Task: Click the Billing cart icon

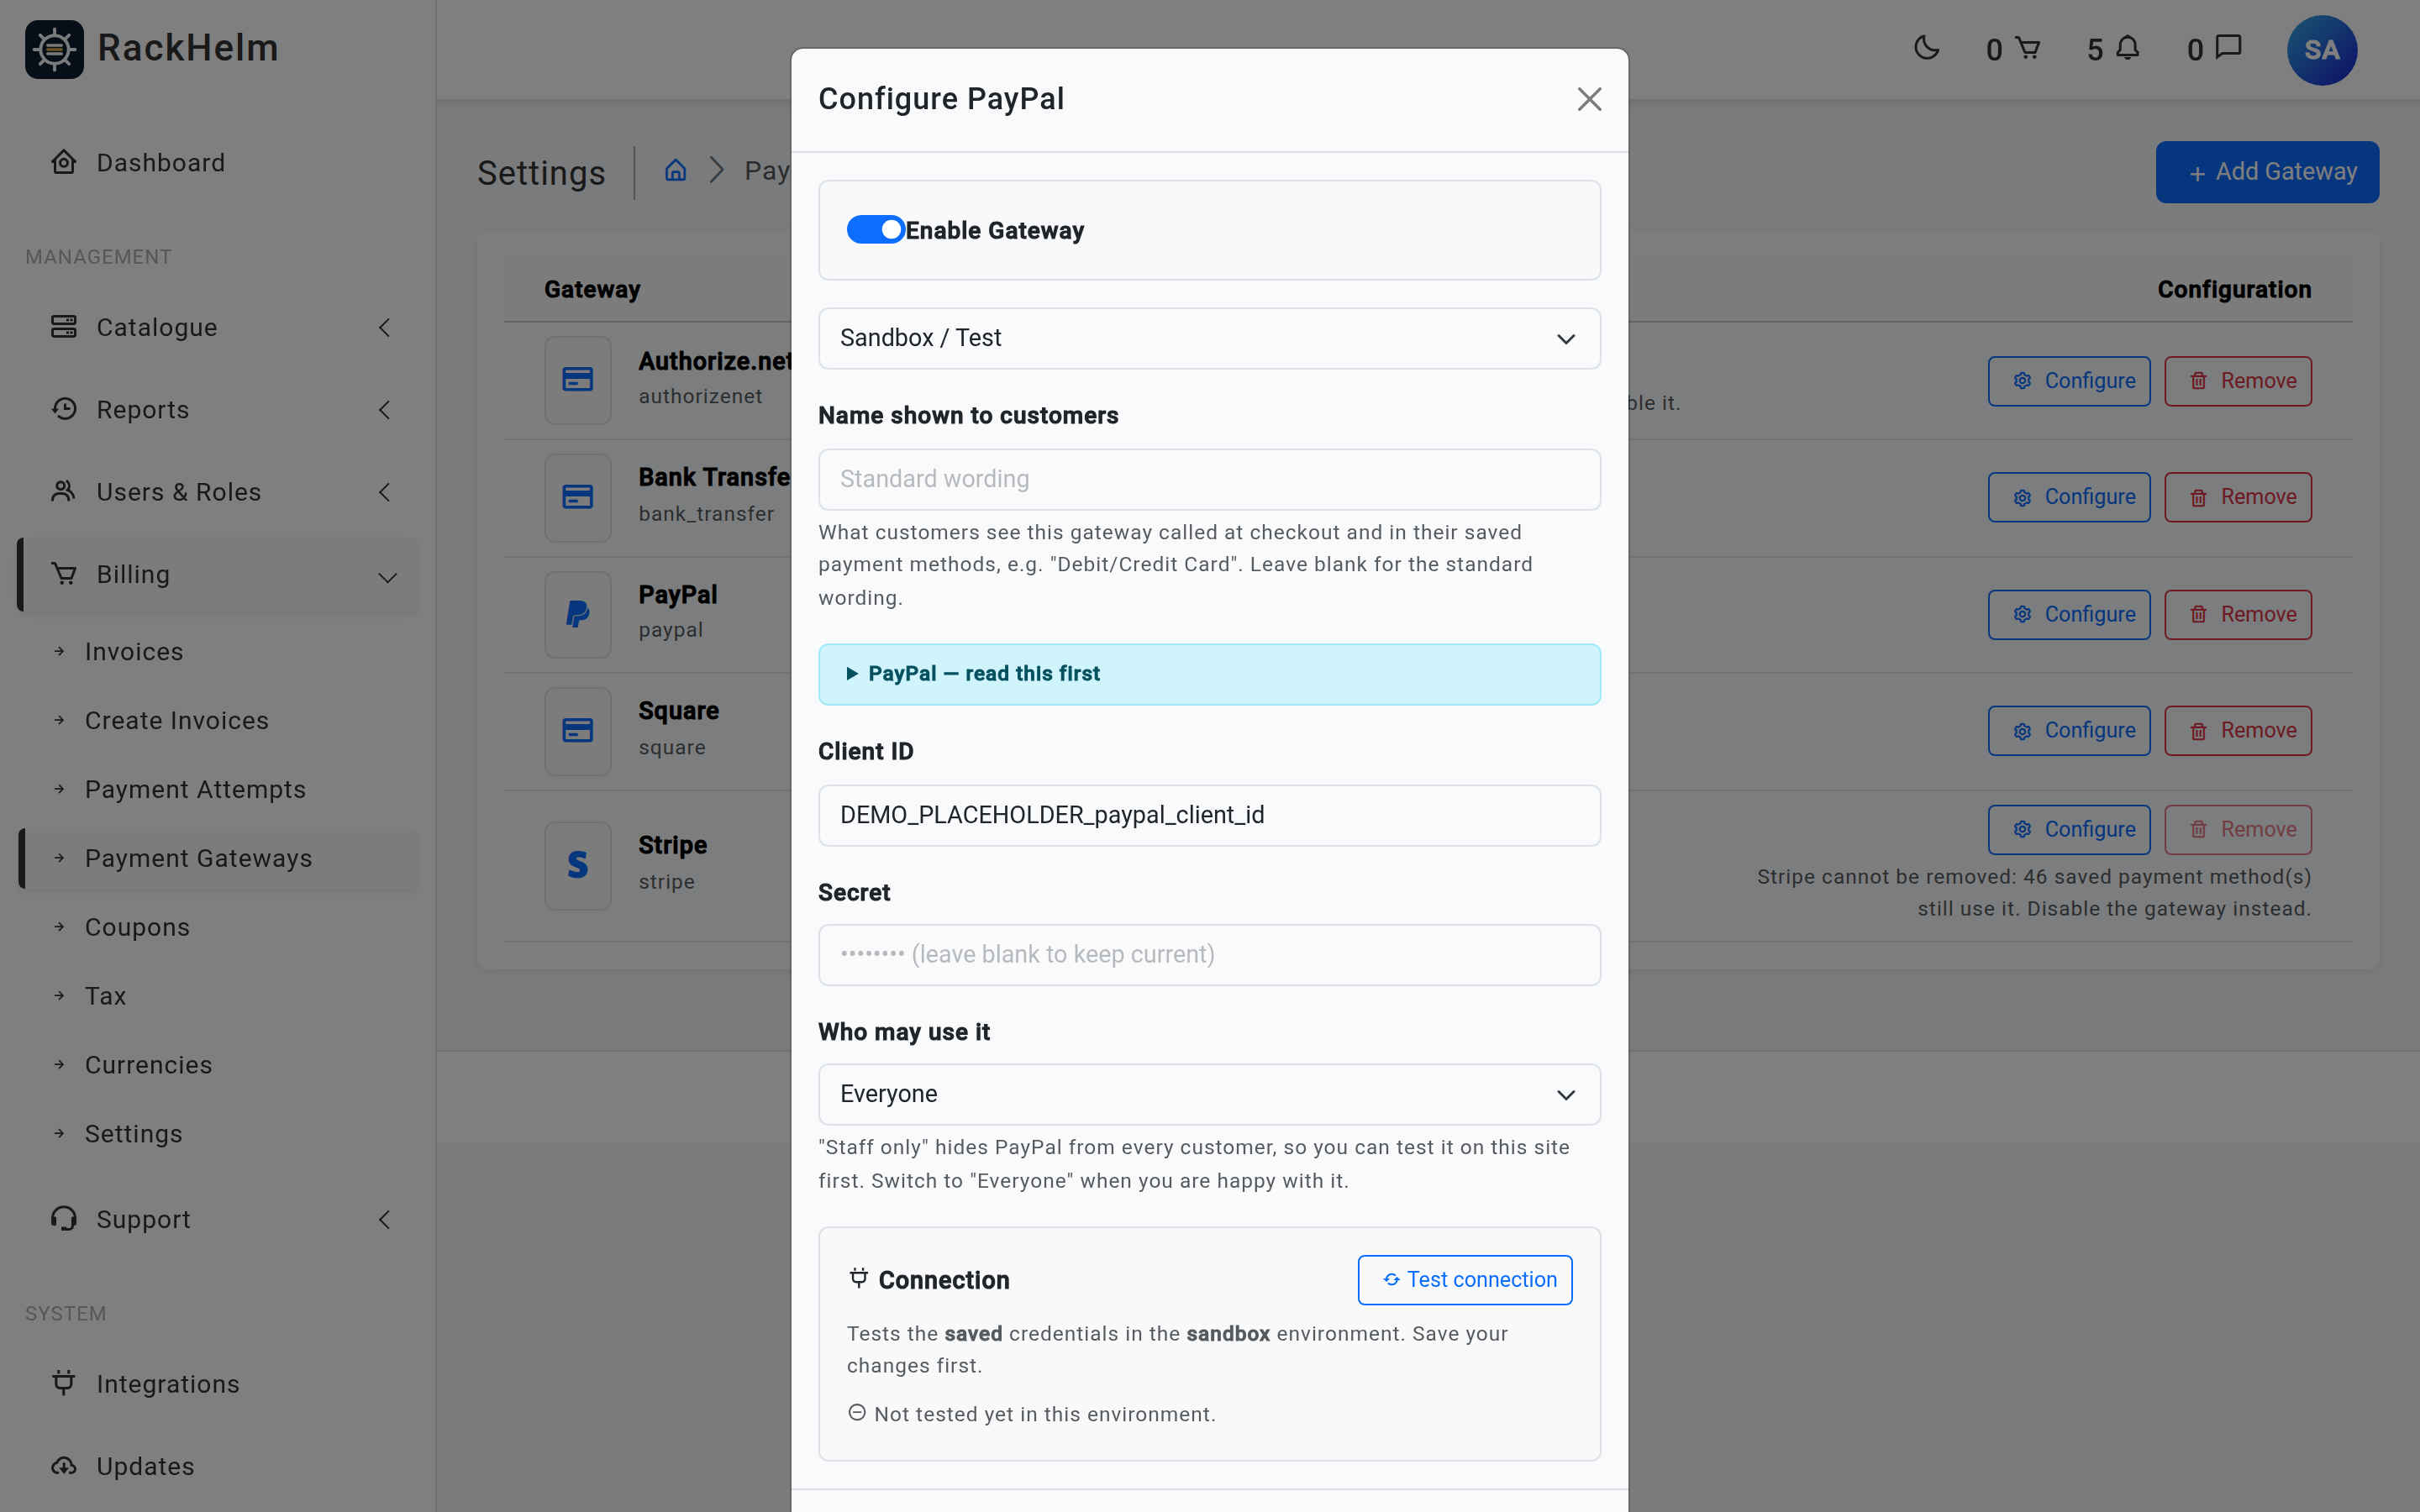Action: tap(64, 574)
